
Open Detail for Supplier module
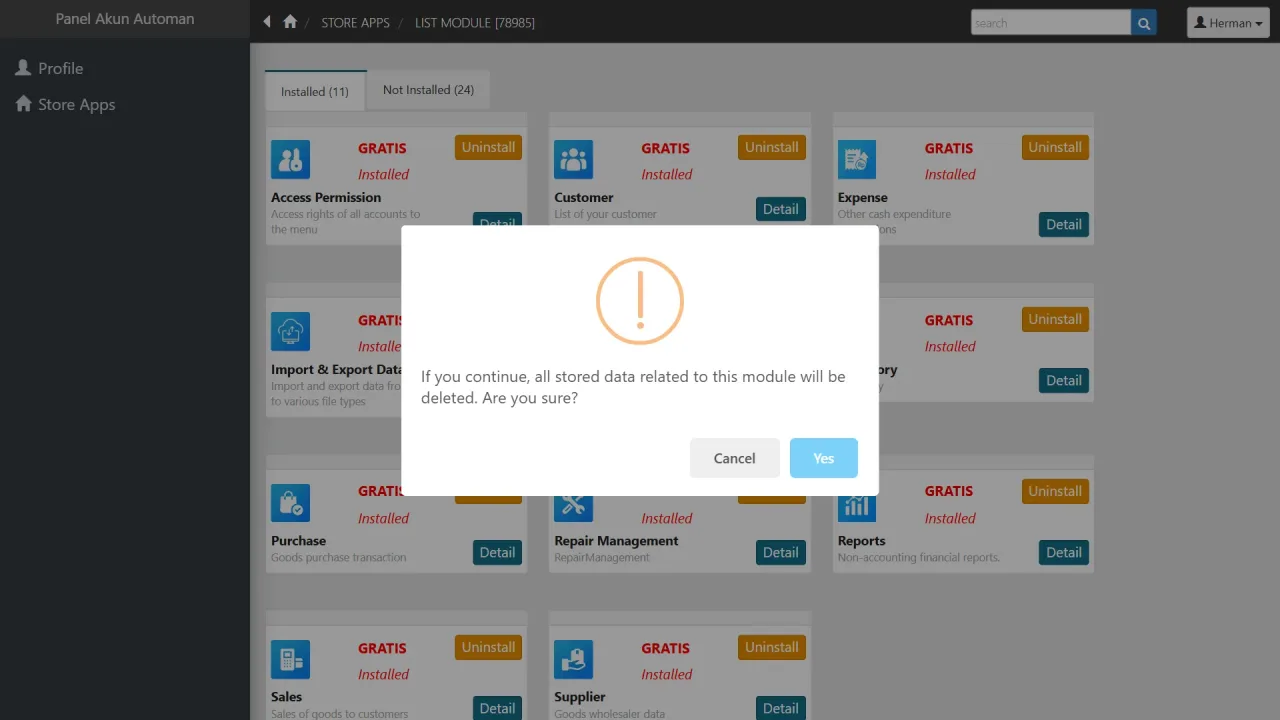pyautogui.click(x=781, y=707)
